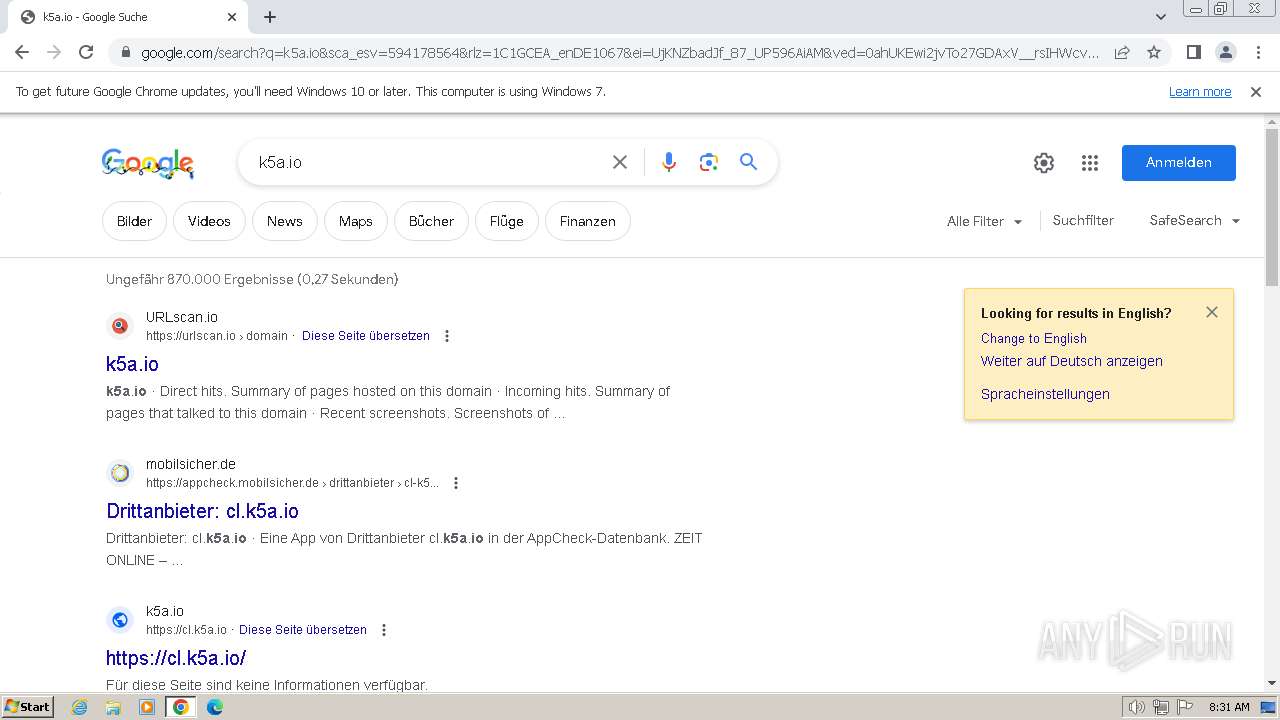Click Weiter auf Deutsch anzeigen
Image resolution: width=1280 pixels, height=720 pixels.
(x=1071, y=361)
